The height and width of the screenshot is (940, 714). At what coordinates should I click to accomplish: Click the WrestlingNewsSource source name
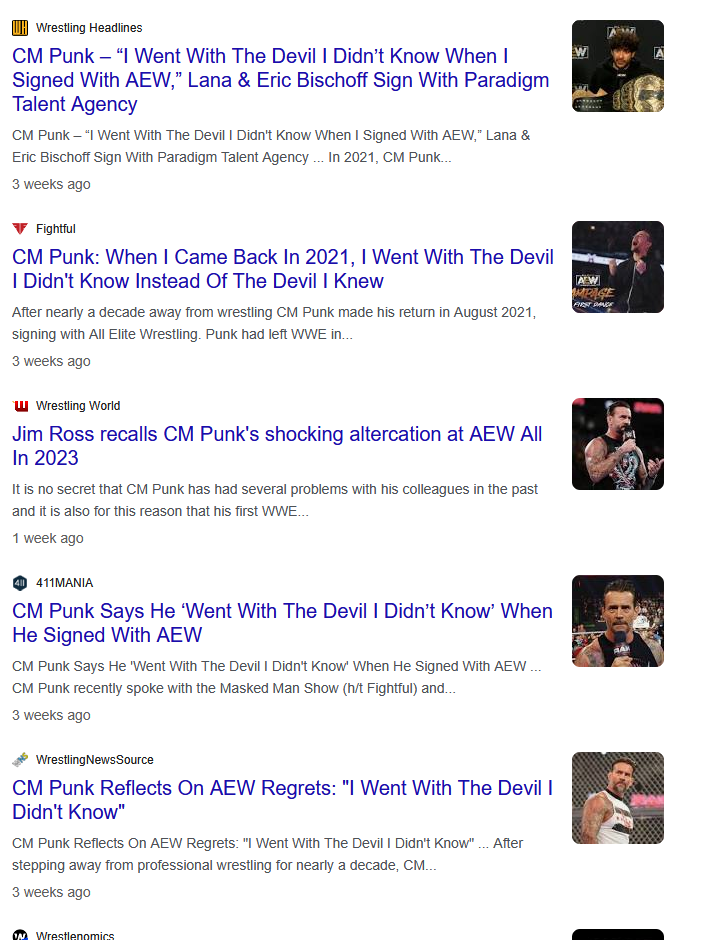pos(95,760)
